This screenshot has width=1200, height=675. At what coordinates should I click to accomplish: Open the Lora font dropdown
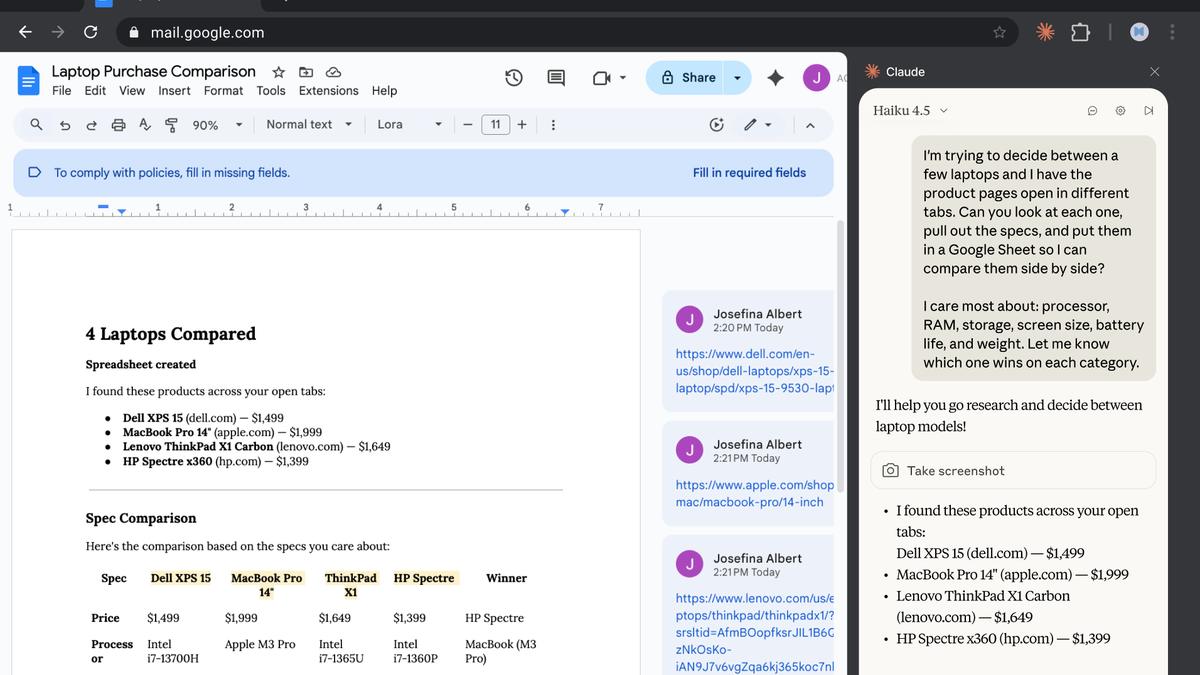point(409,125)
